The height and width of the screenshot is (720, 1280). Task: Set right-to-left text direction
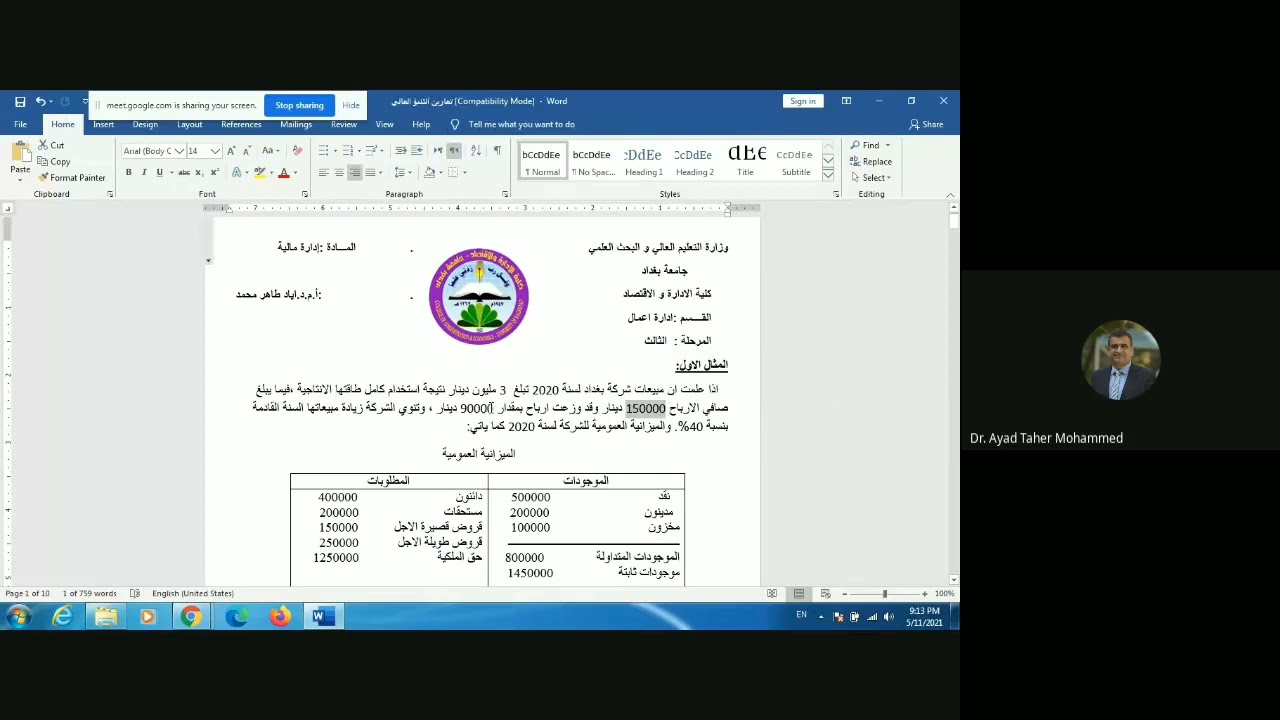454,151
